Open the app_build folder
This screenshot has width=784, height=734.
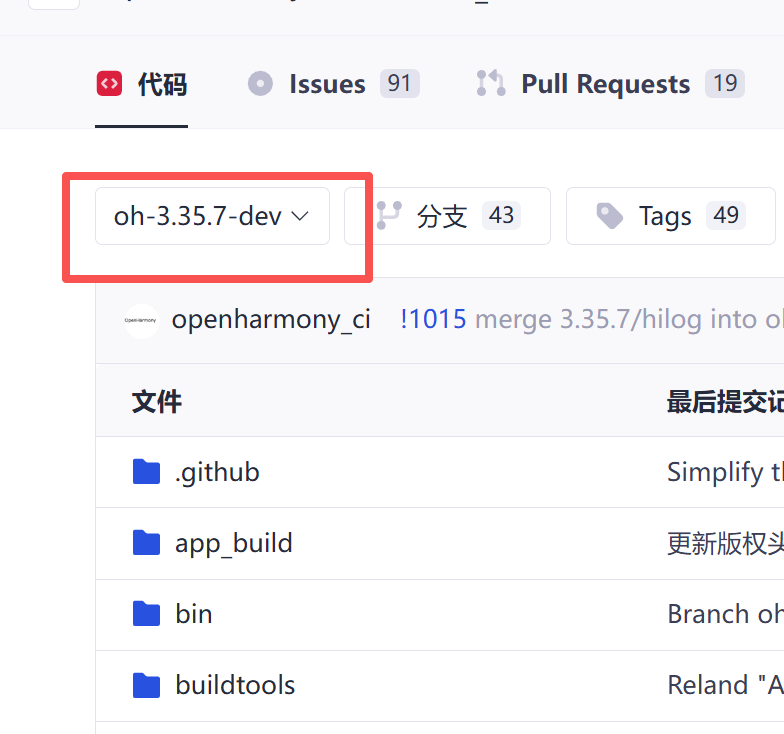(234, 544)
